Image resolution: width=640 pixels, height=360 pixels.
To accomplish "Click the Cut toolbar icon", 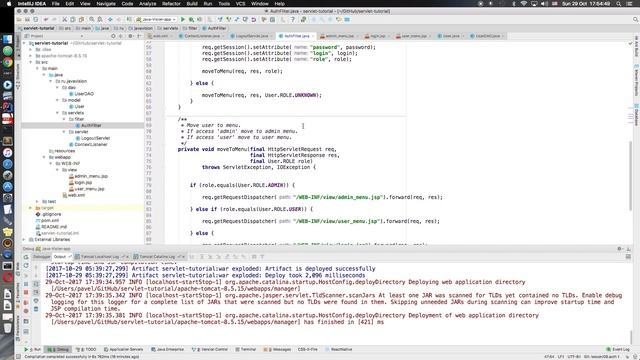I will 64,20.
